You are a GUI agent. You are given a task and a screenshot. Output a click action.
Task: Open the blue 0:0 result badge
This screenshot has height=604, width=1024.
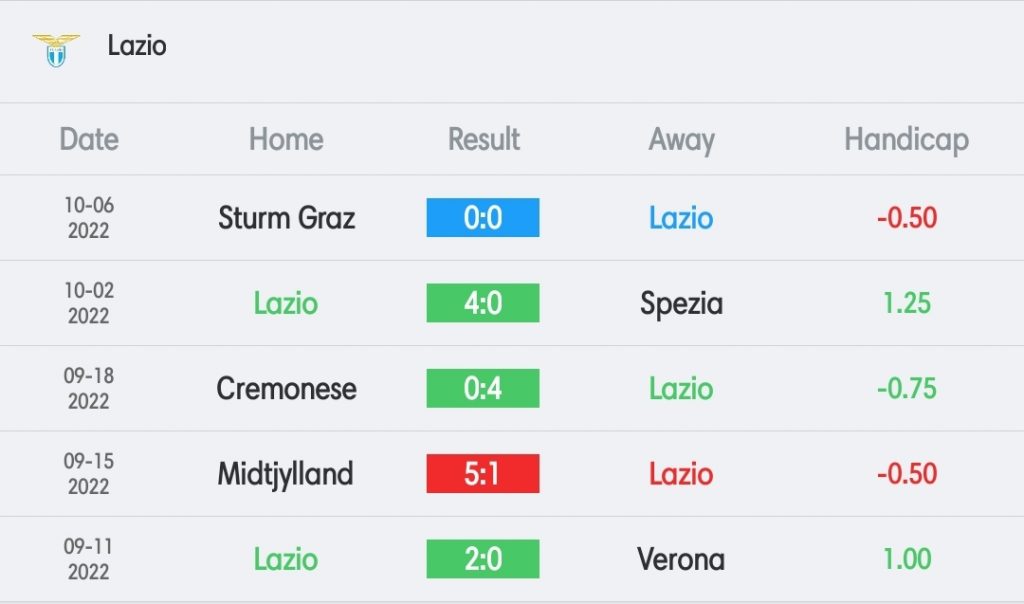(x=483, y=217)
